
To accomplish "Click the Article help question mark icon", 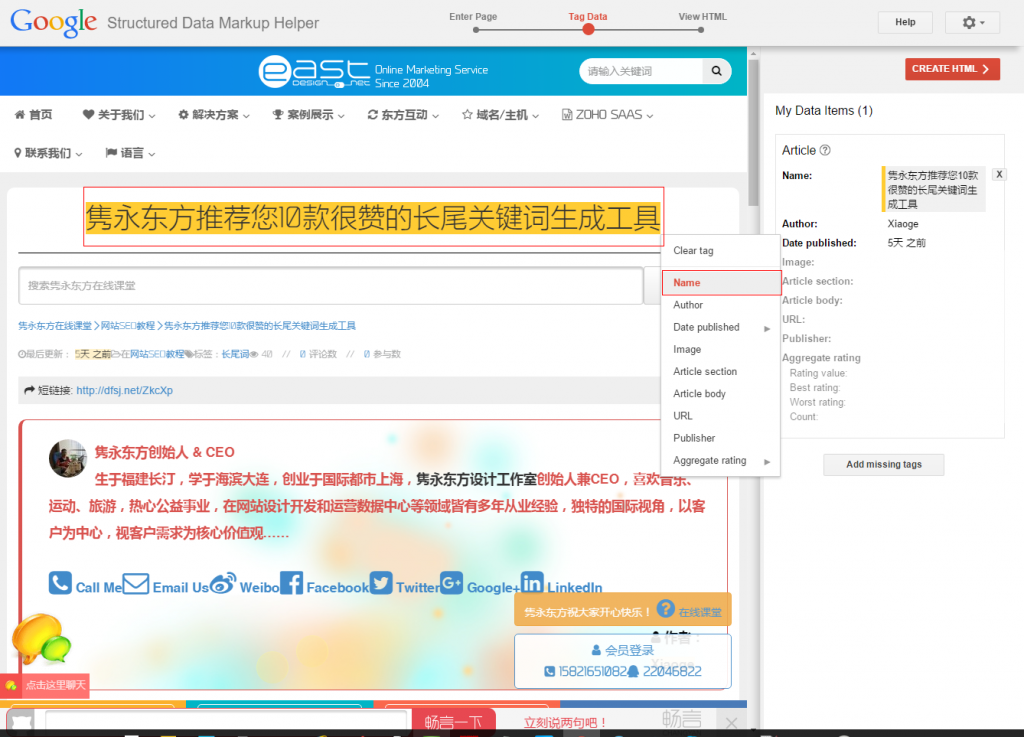I will pyautogui.click(x=825, y=151).
